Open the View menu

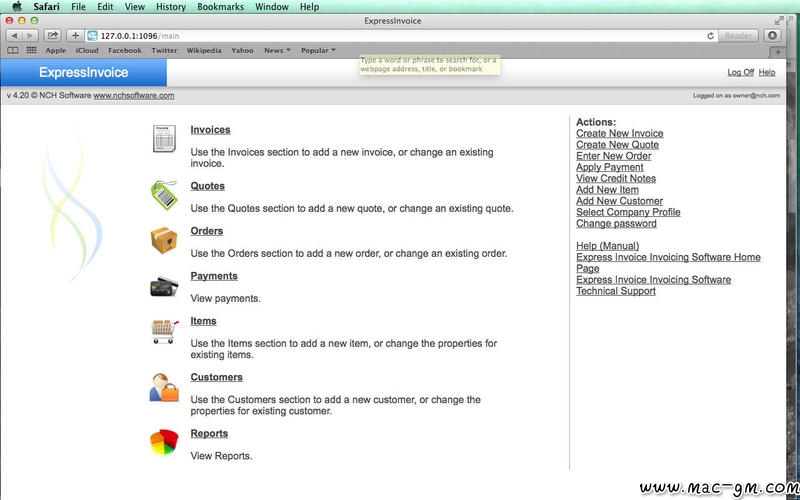(135, 7)
